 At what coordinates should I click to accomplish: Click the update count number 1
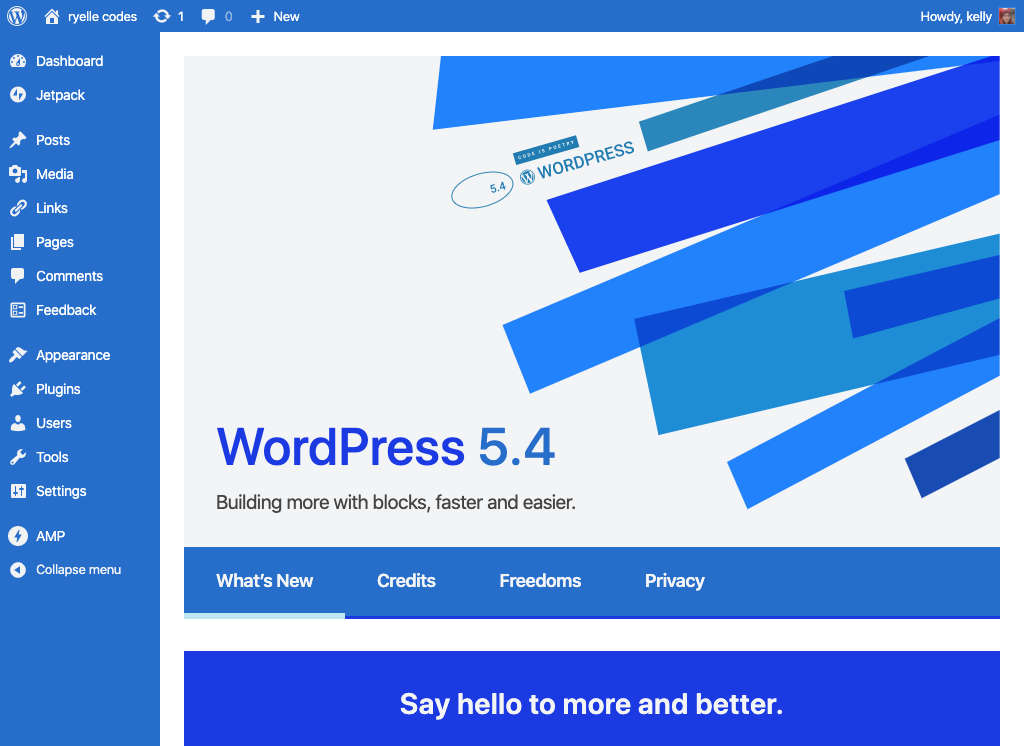181,16
